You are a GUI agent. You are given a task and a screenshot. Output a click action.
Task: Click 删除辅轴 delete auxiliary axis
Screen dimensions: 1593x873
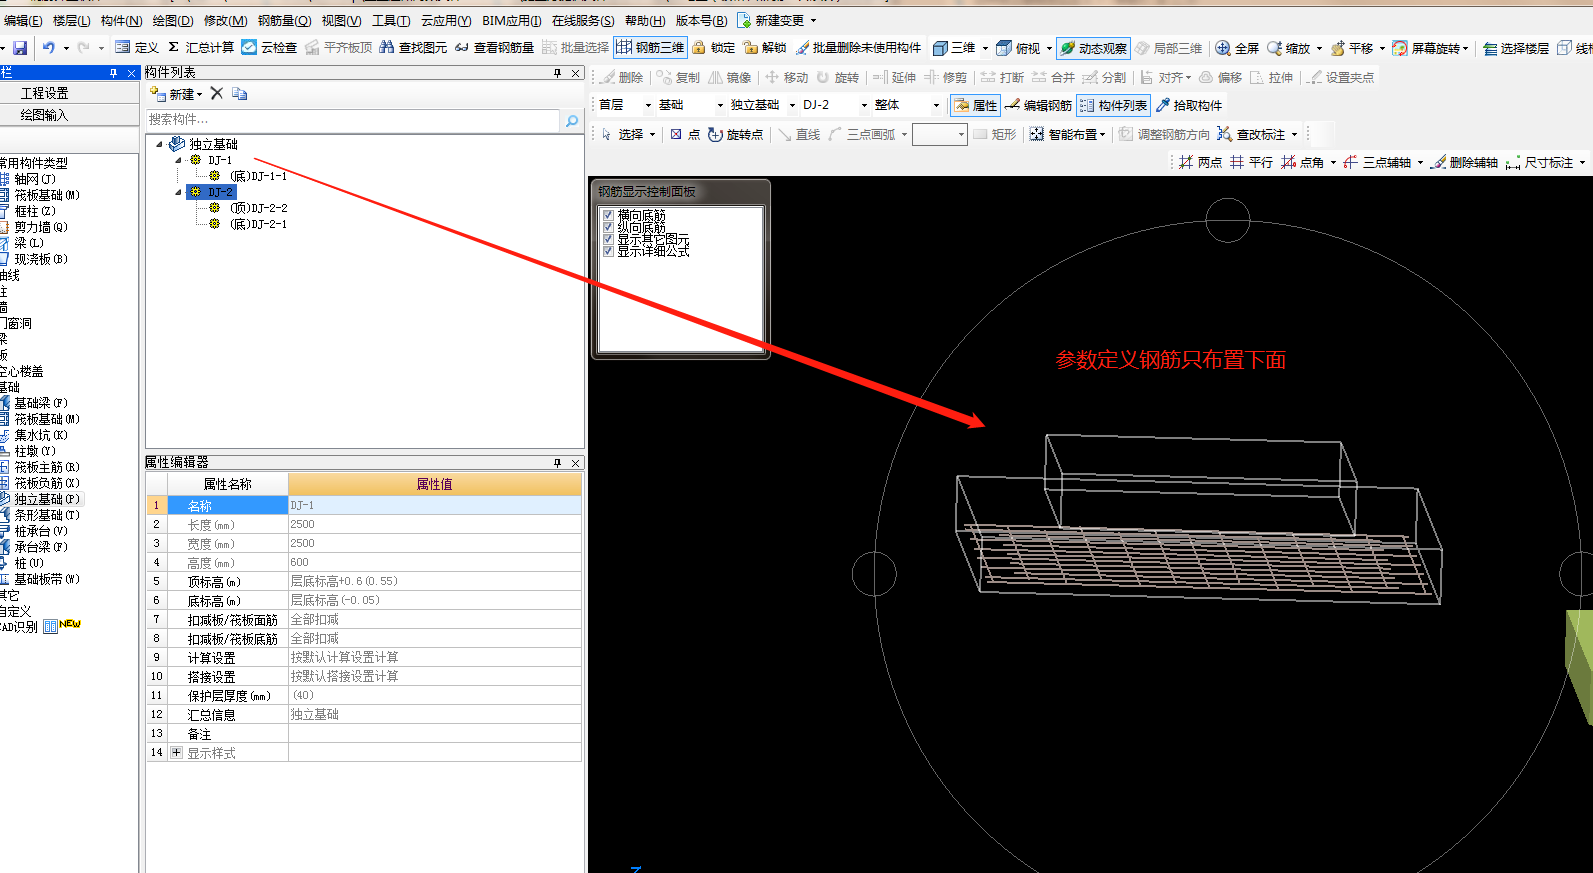[x=1464, y=162]
